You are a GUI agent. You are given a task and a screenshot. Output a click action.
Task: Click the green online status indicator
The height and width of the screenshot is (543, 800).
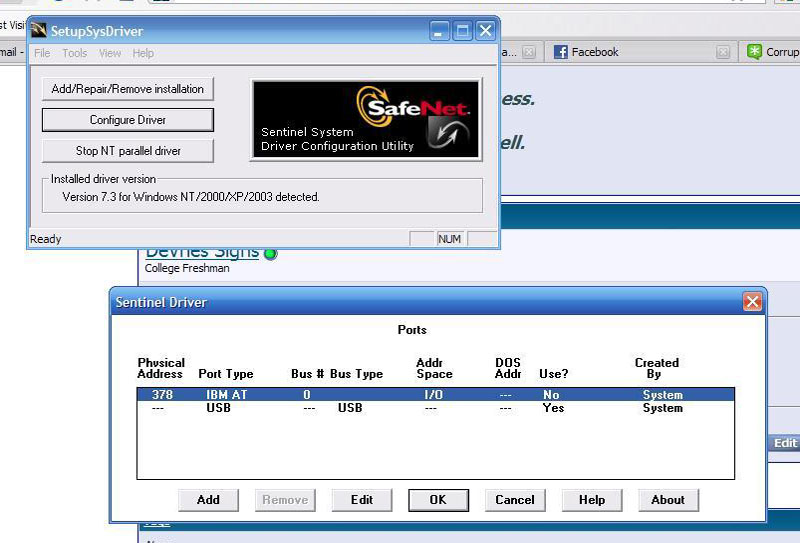pyautogui.click(x=270, y=253)
